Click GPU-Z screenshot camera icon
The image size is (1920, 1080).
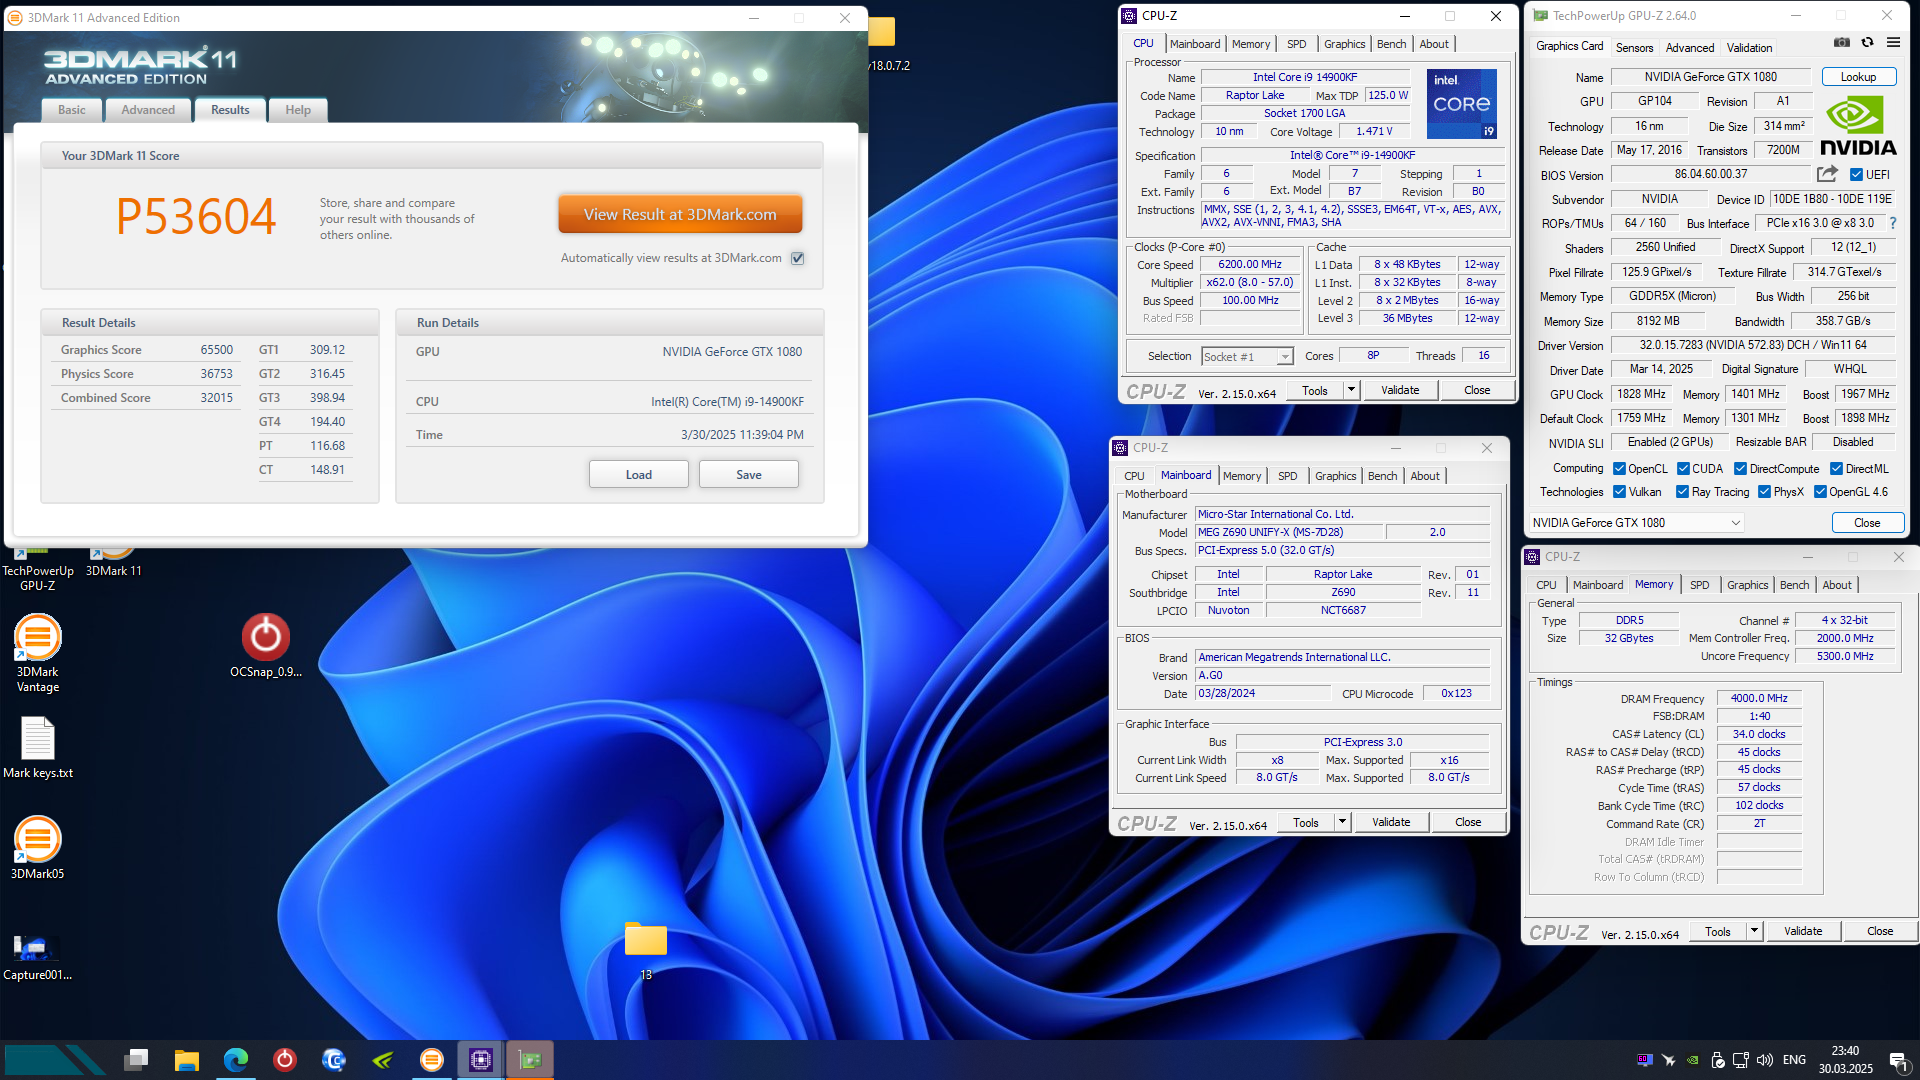click(1842, 43)
